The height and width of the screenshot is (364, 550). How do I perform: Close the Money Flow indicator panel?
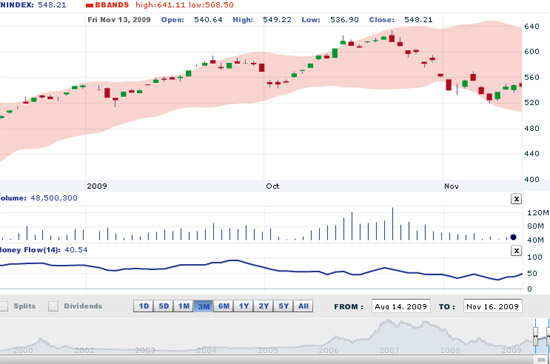point(516,250)
